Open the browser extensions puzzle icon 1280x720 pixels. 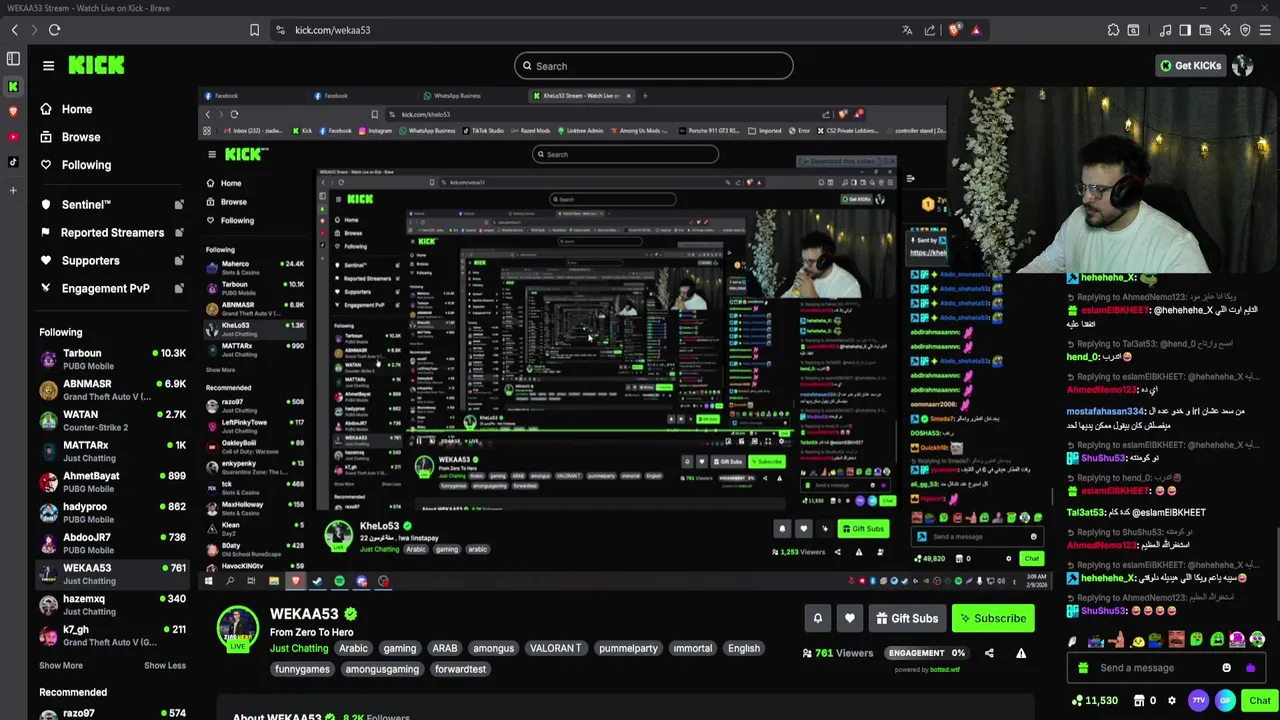1113,30
